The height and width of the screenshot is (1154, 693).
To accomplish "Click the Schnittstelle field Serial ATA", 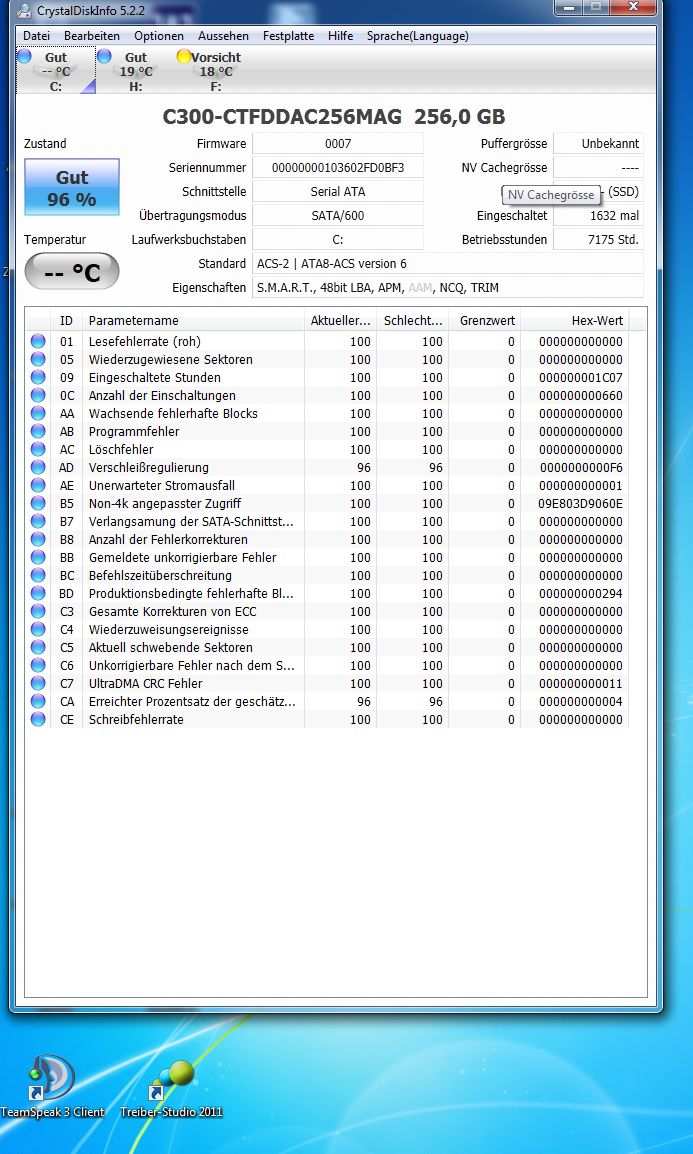I will pos(338,191).
